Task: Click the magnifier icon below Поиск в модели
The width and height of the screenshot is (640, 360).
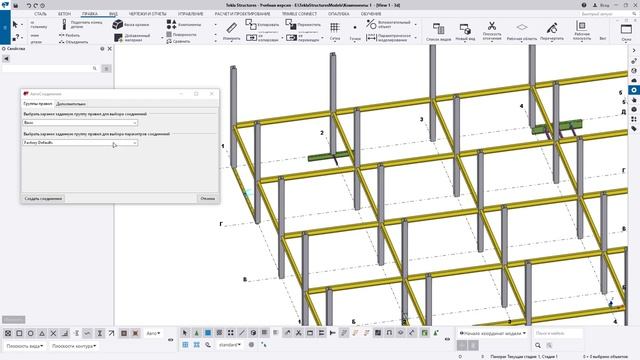Action: [538, 345]
